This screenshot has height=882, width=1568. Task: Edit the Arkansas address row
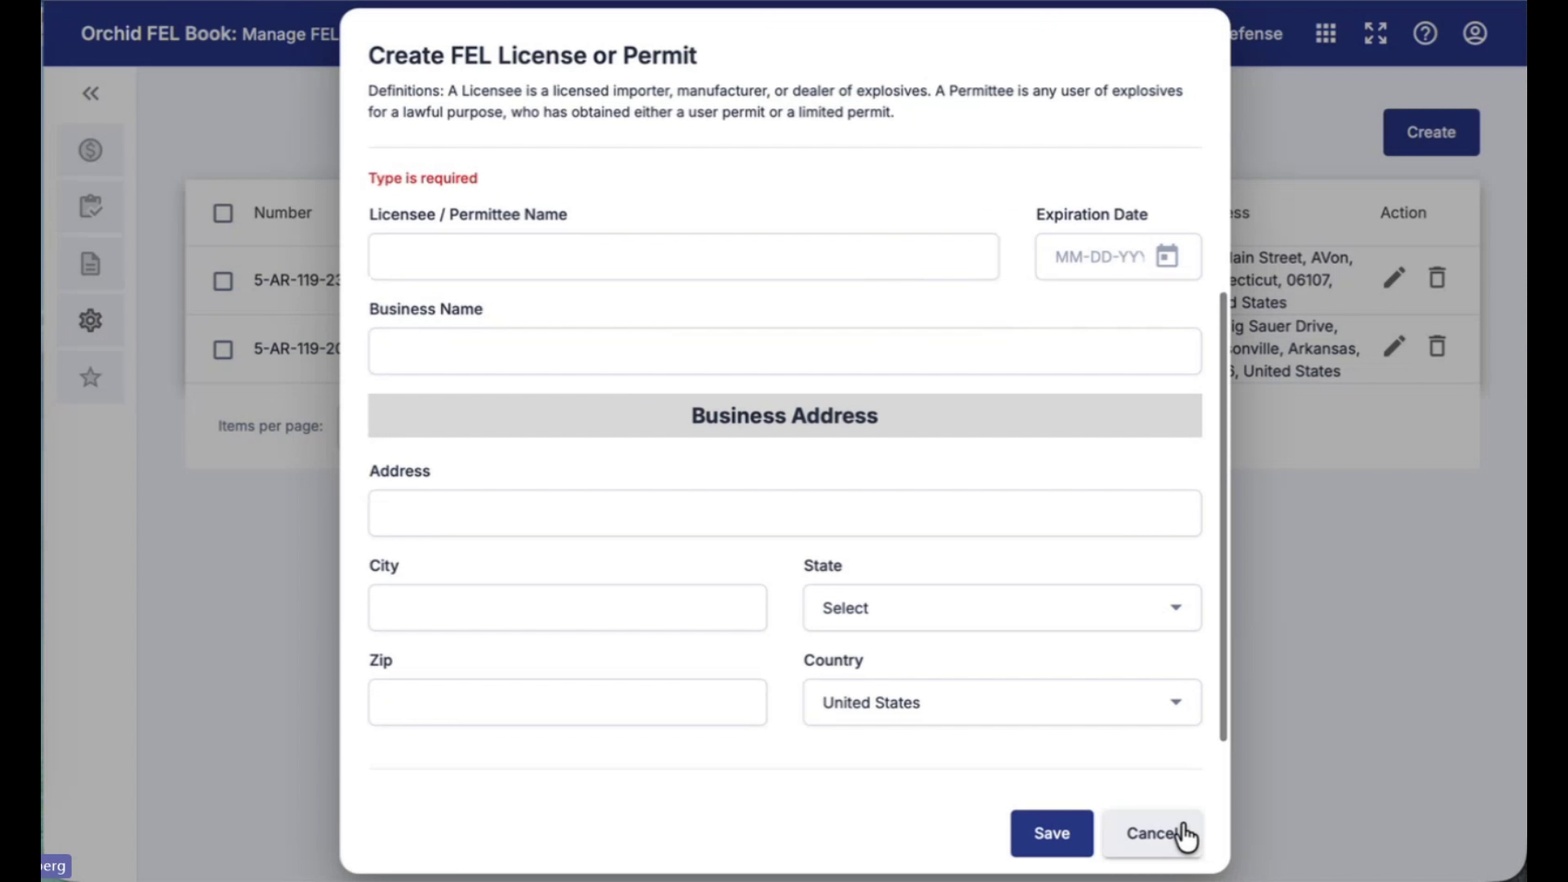(1394, 346)
